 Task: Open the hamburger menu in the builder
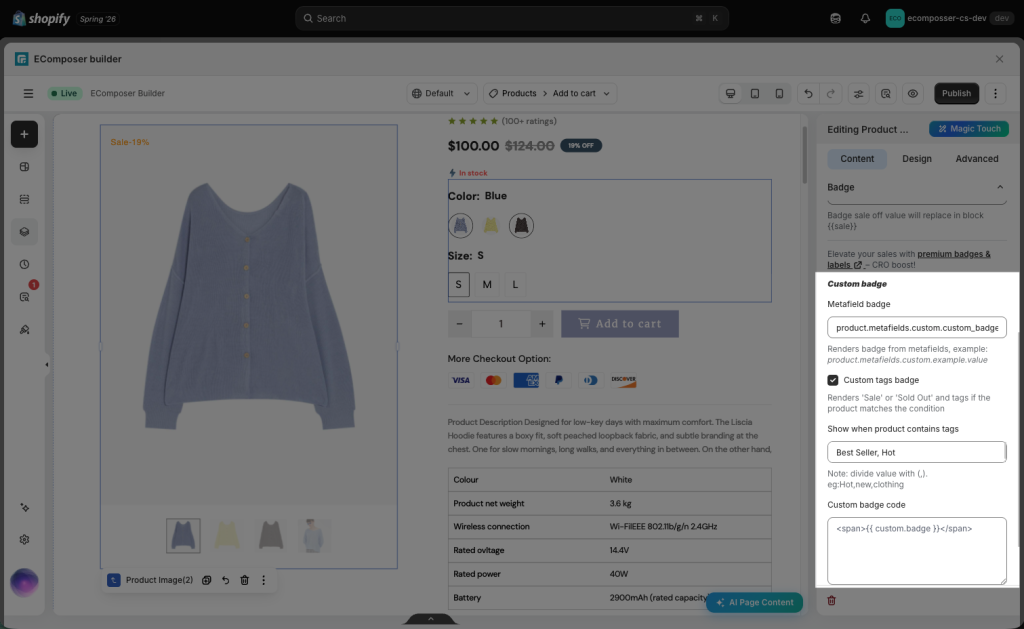click(x=28, y=93)
